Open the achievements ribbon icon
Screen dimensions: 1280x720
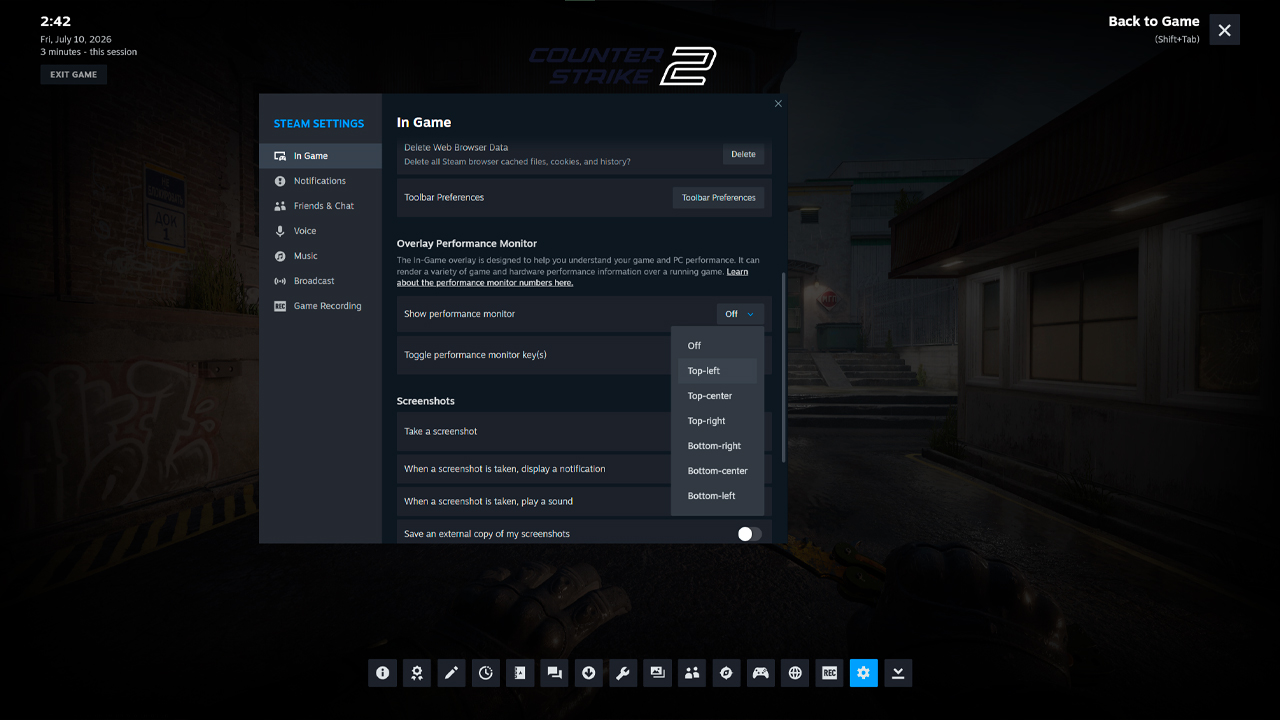coord(417,673)
